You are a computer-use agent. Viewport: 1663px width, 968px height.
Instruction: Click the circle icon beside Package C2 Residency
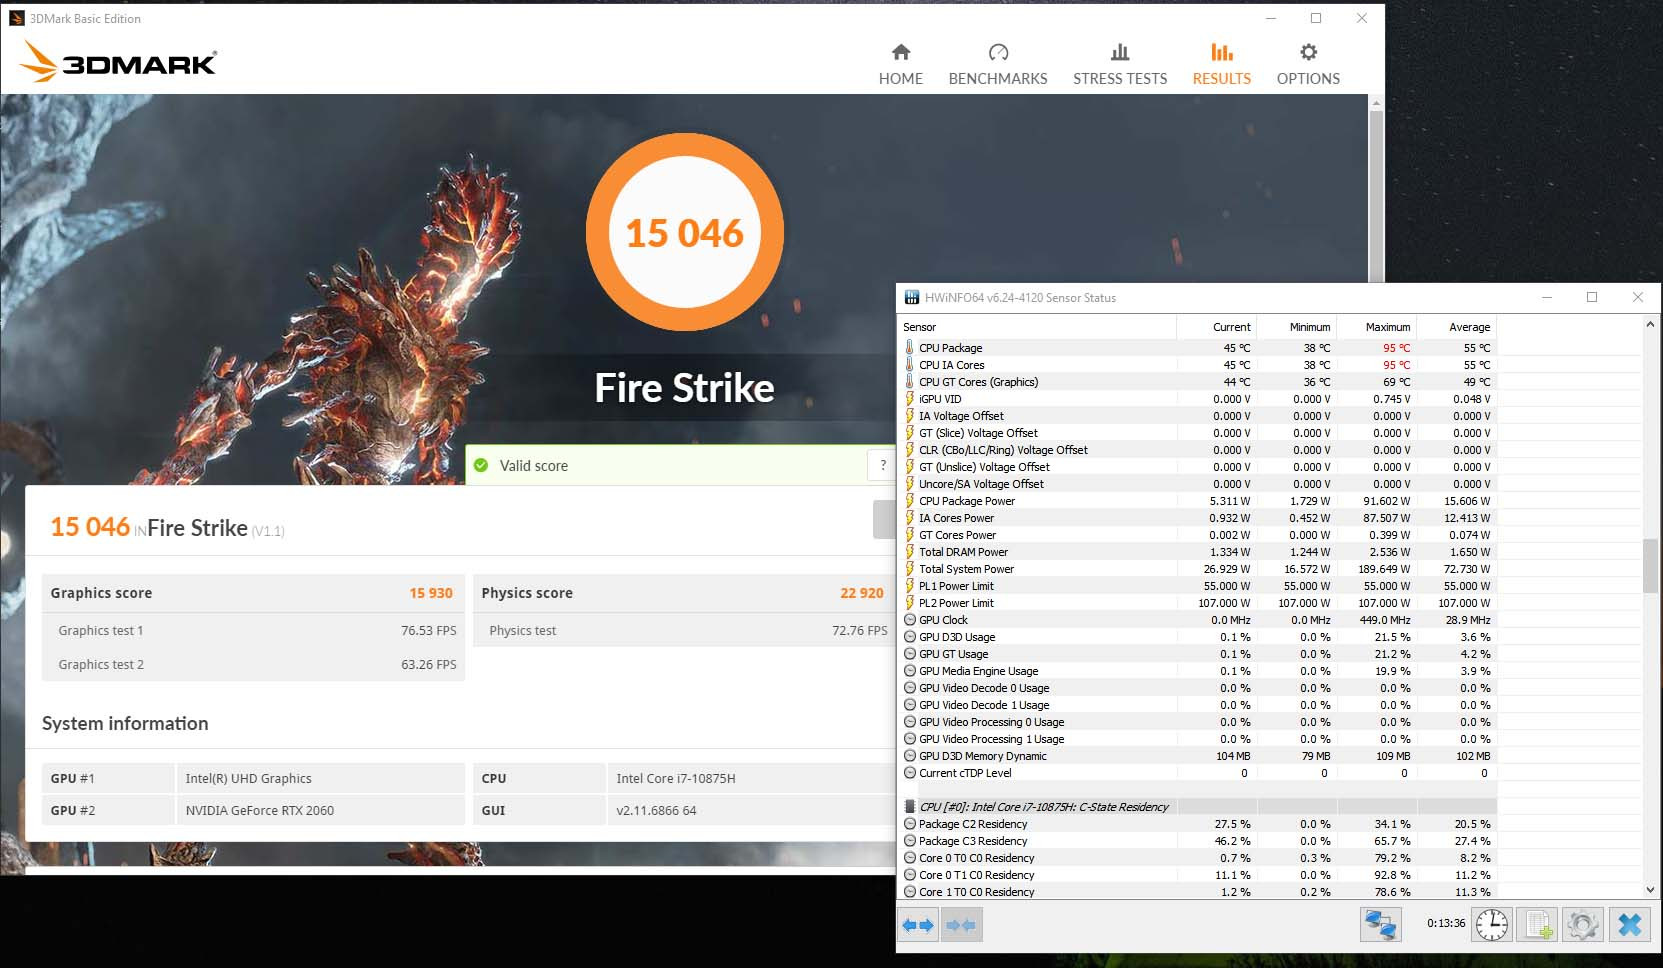point(909,823)
